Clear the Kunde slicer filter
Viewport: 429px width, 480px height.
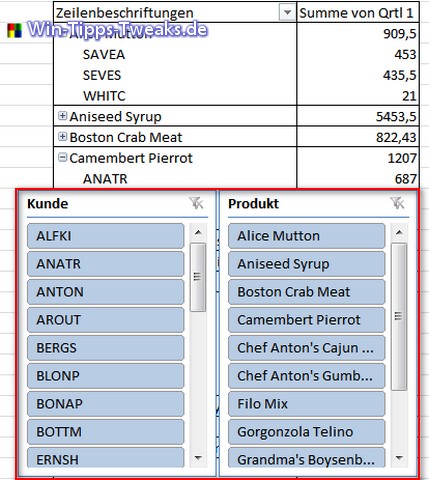(x=196, y=203)
